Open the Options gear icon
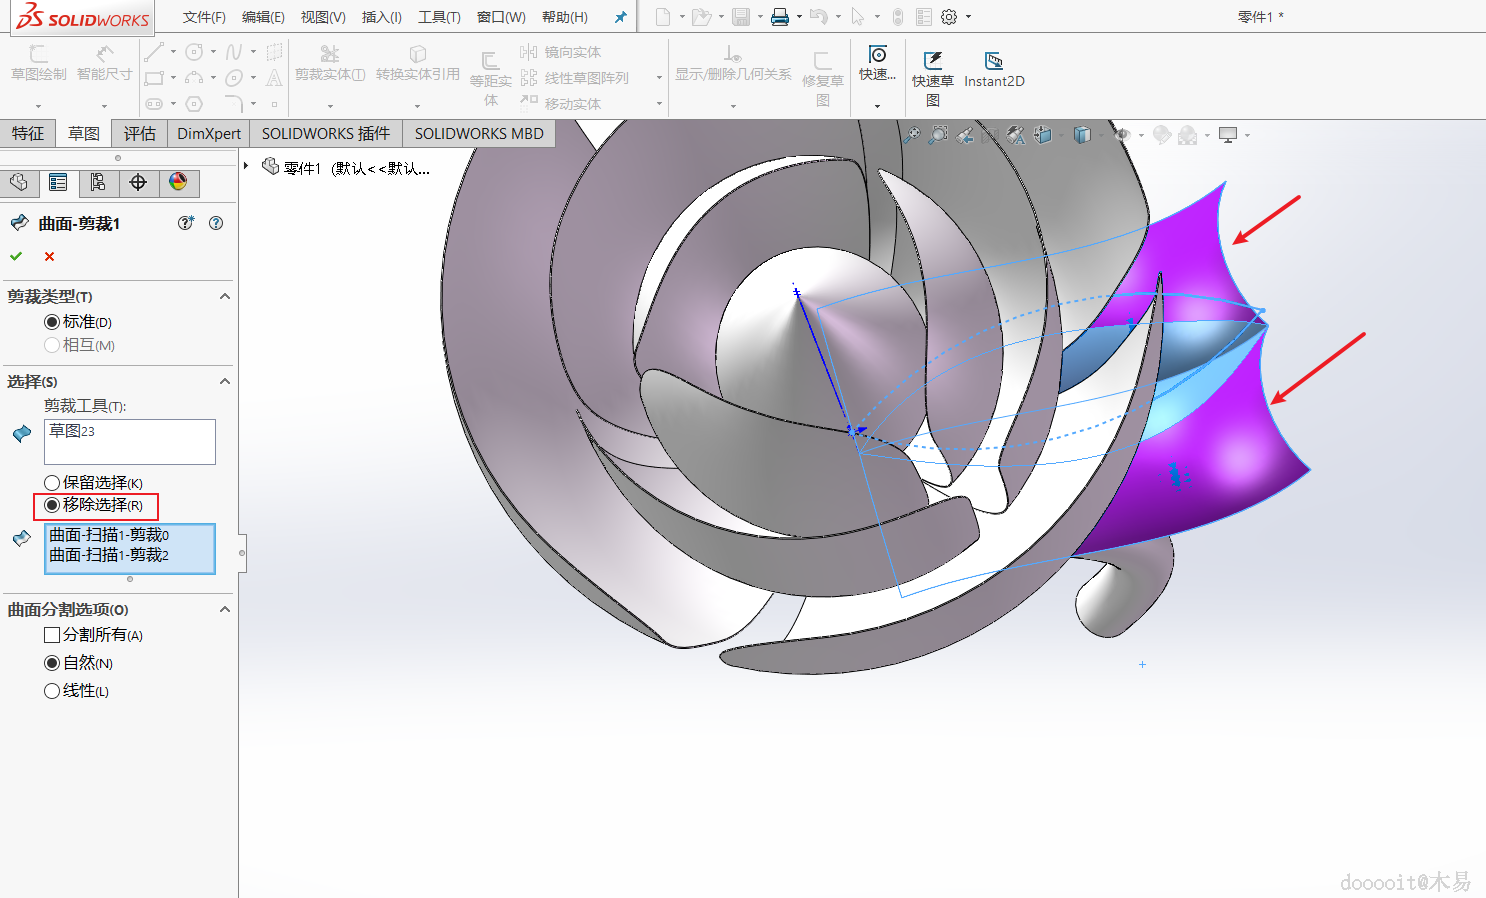1486x898 pixels. [949, 17]
